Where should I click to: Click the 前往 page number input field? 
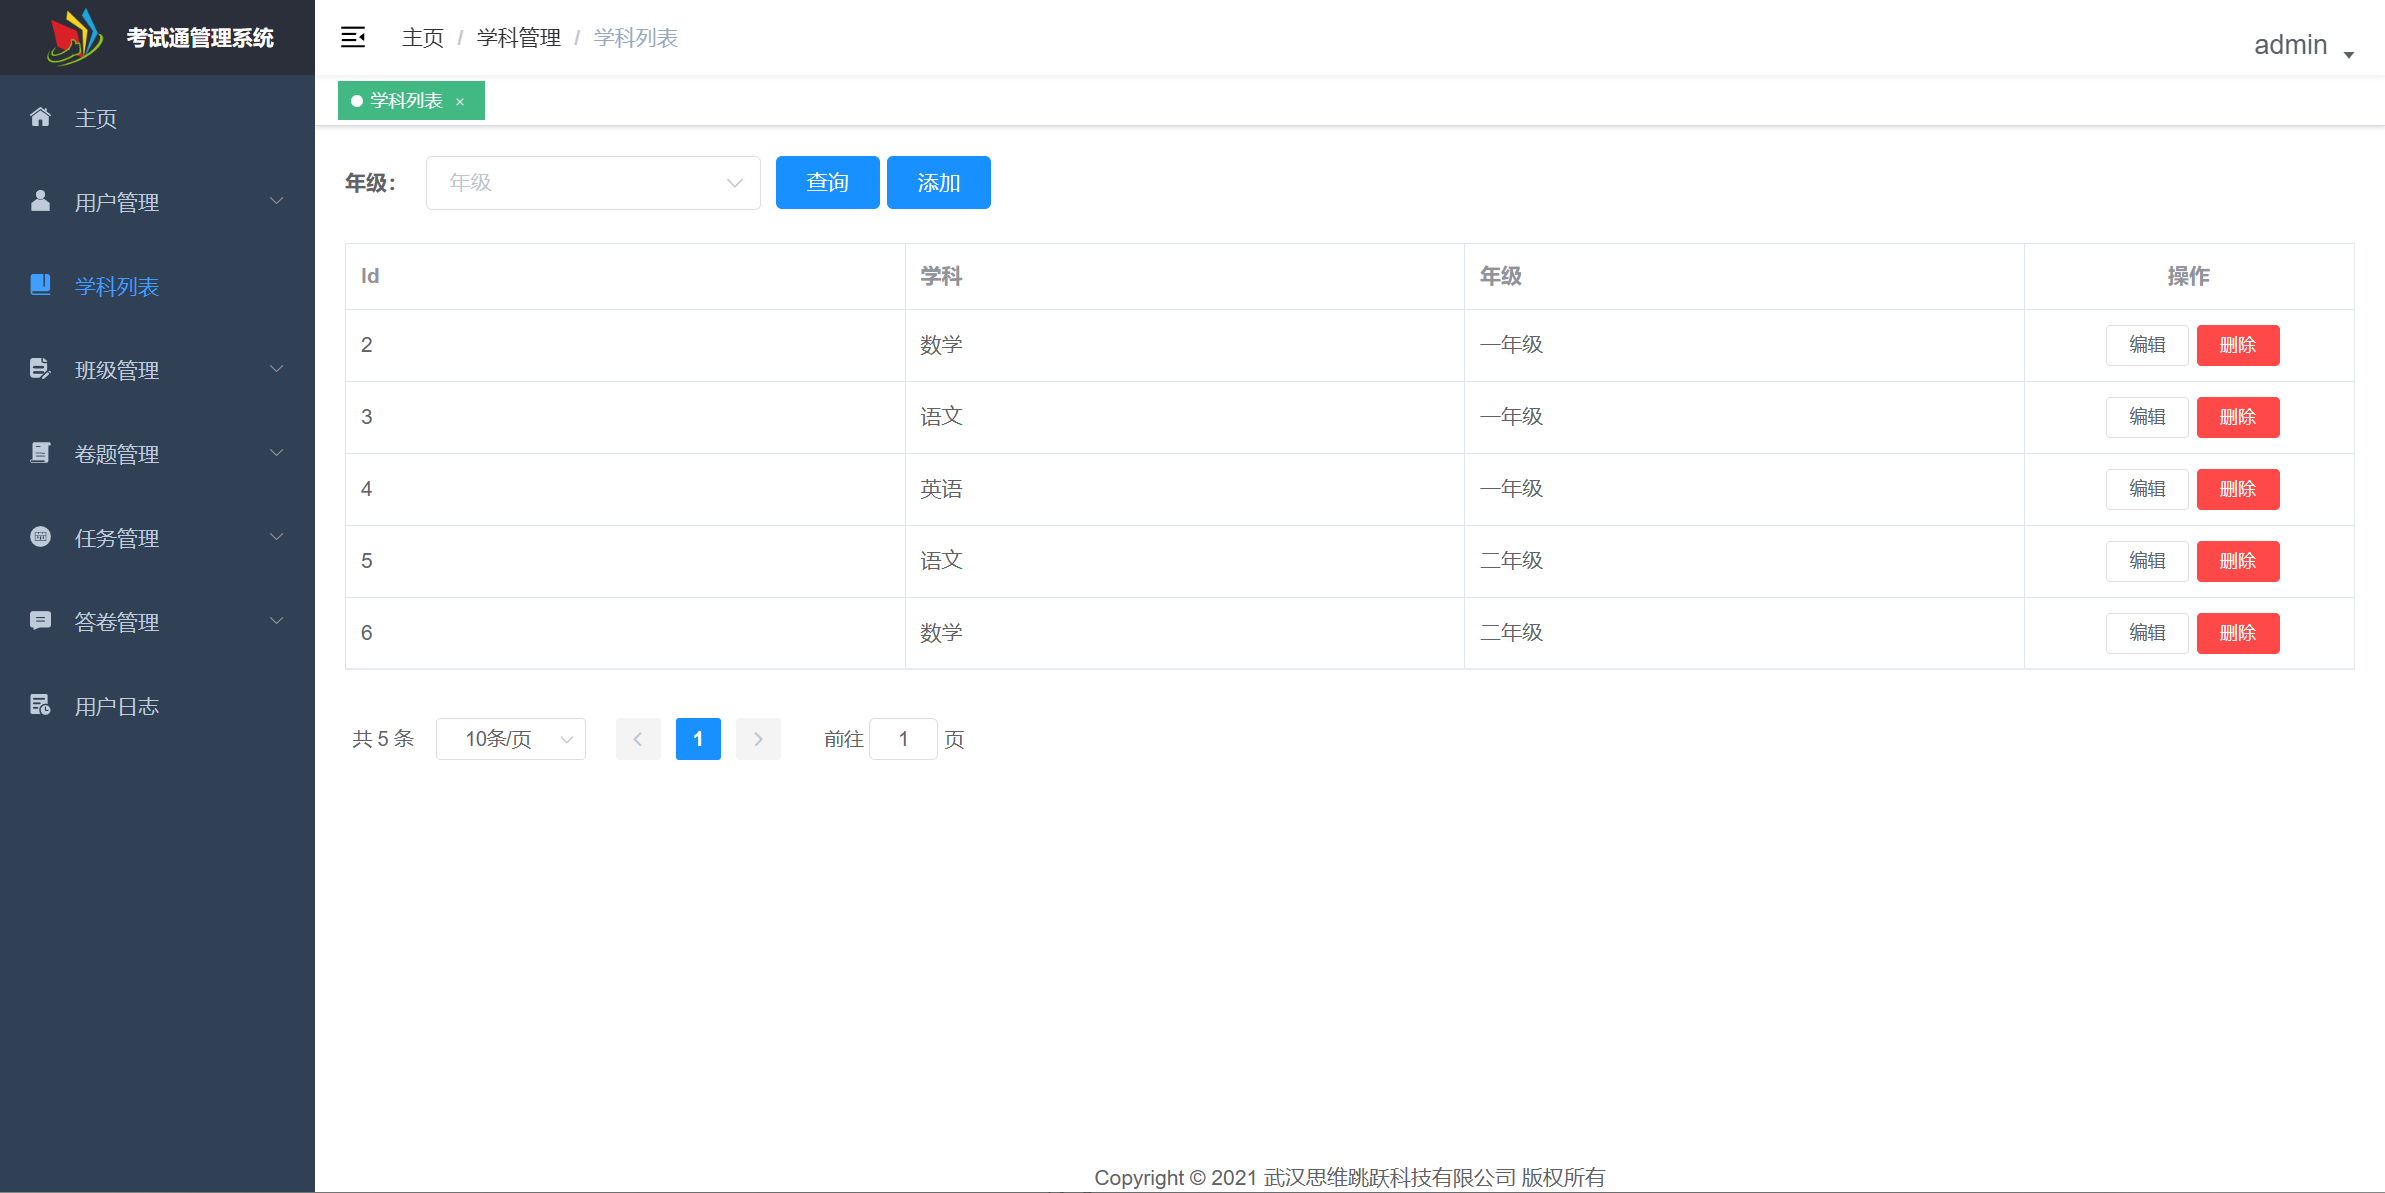pos(903,739)
